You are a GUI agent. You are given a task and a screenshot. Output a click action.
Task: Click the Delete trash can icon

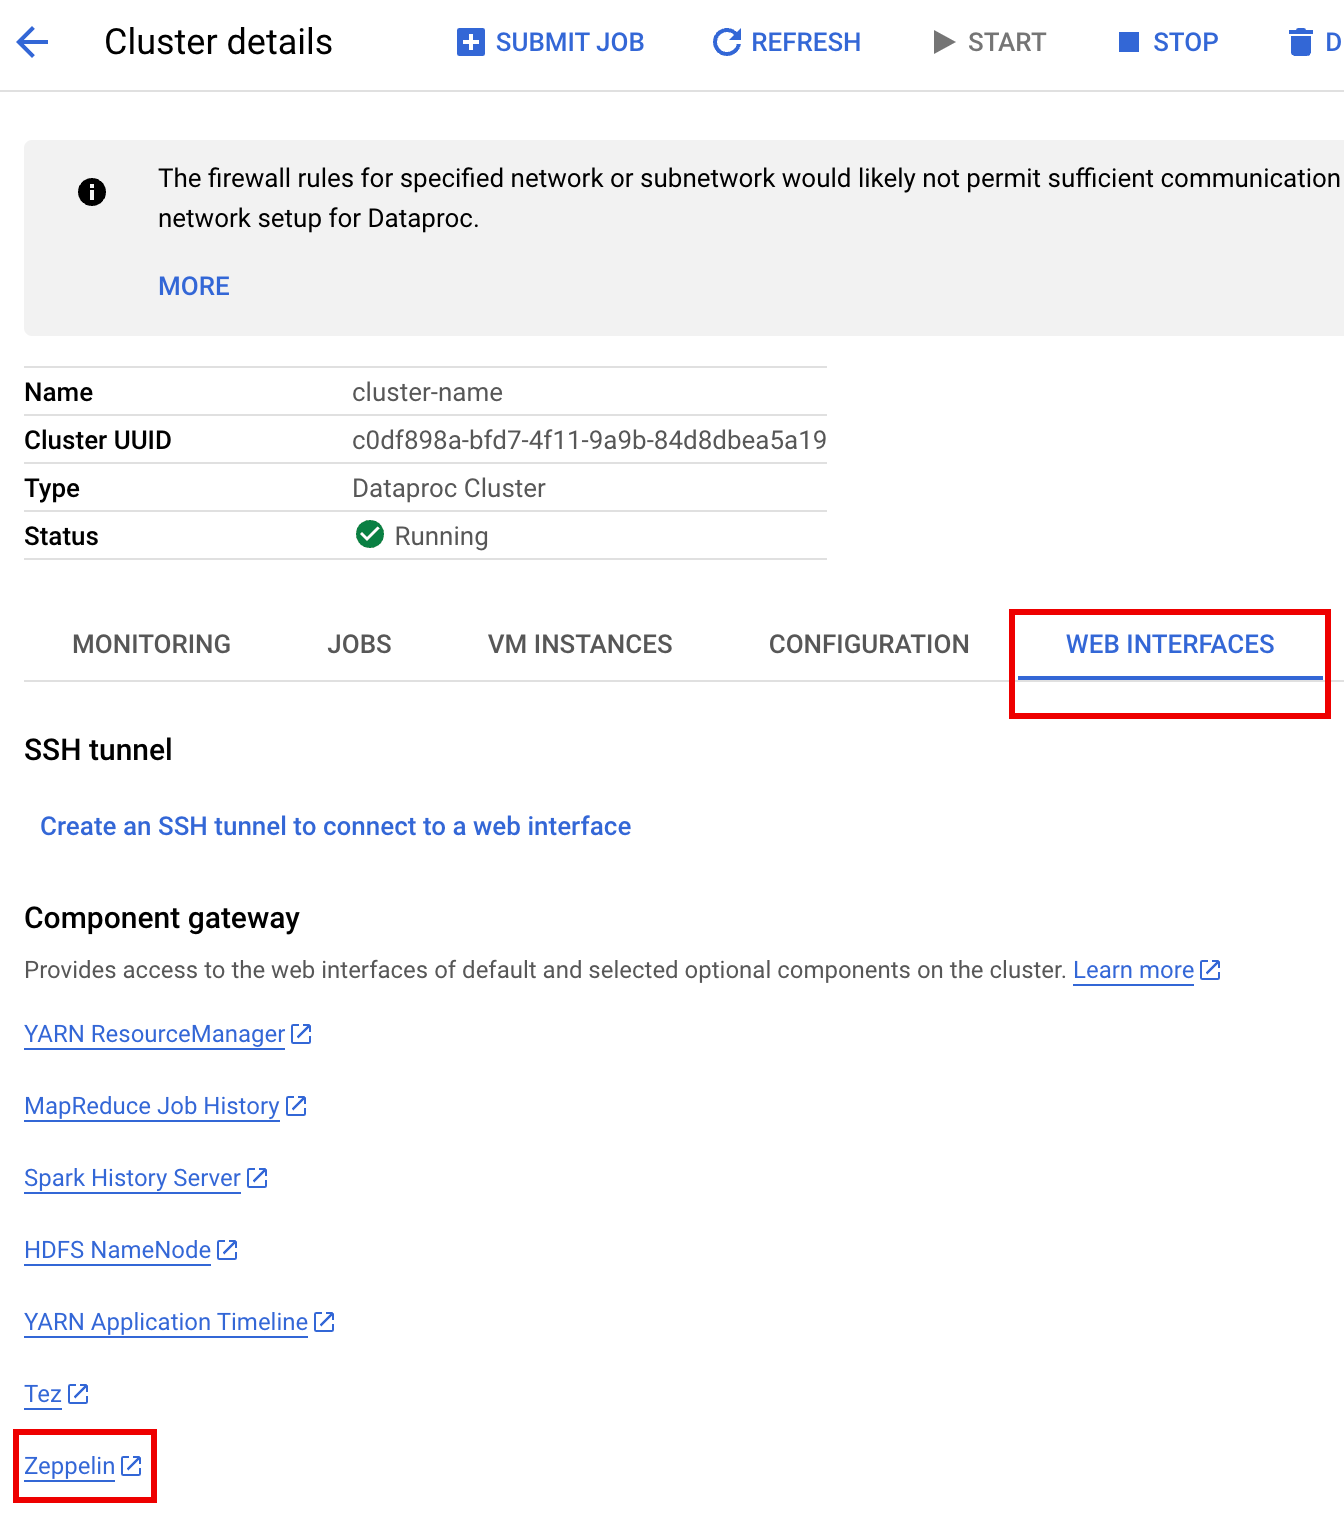coord(1300,42)
